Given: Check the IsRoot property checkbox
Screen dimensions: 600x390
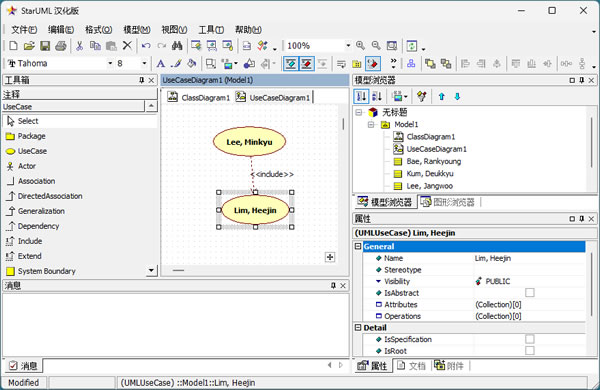Looking at the screenshot, I should click(x=530, y=351).
